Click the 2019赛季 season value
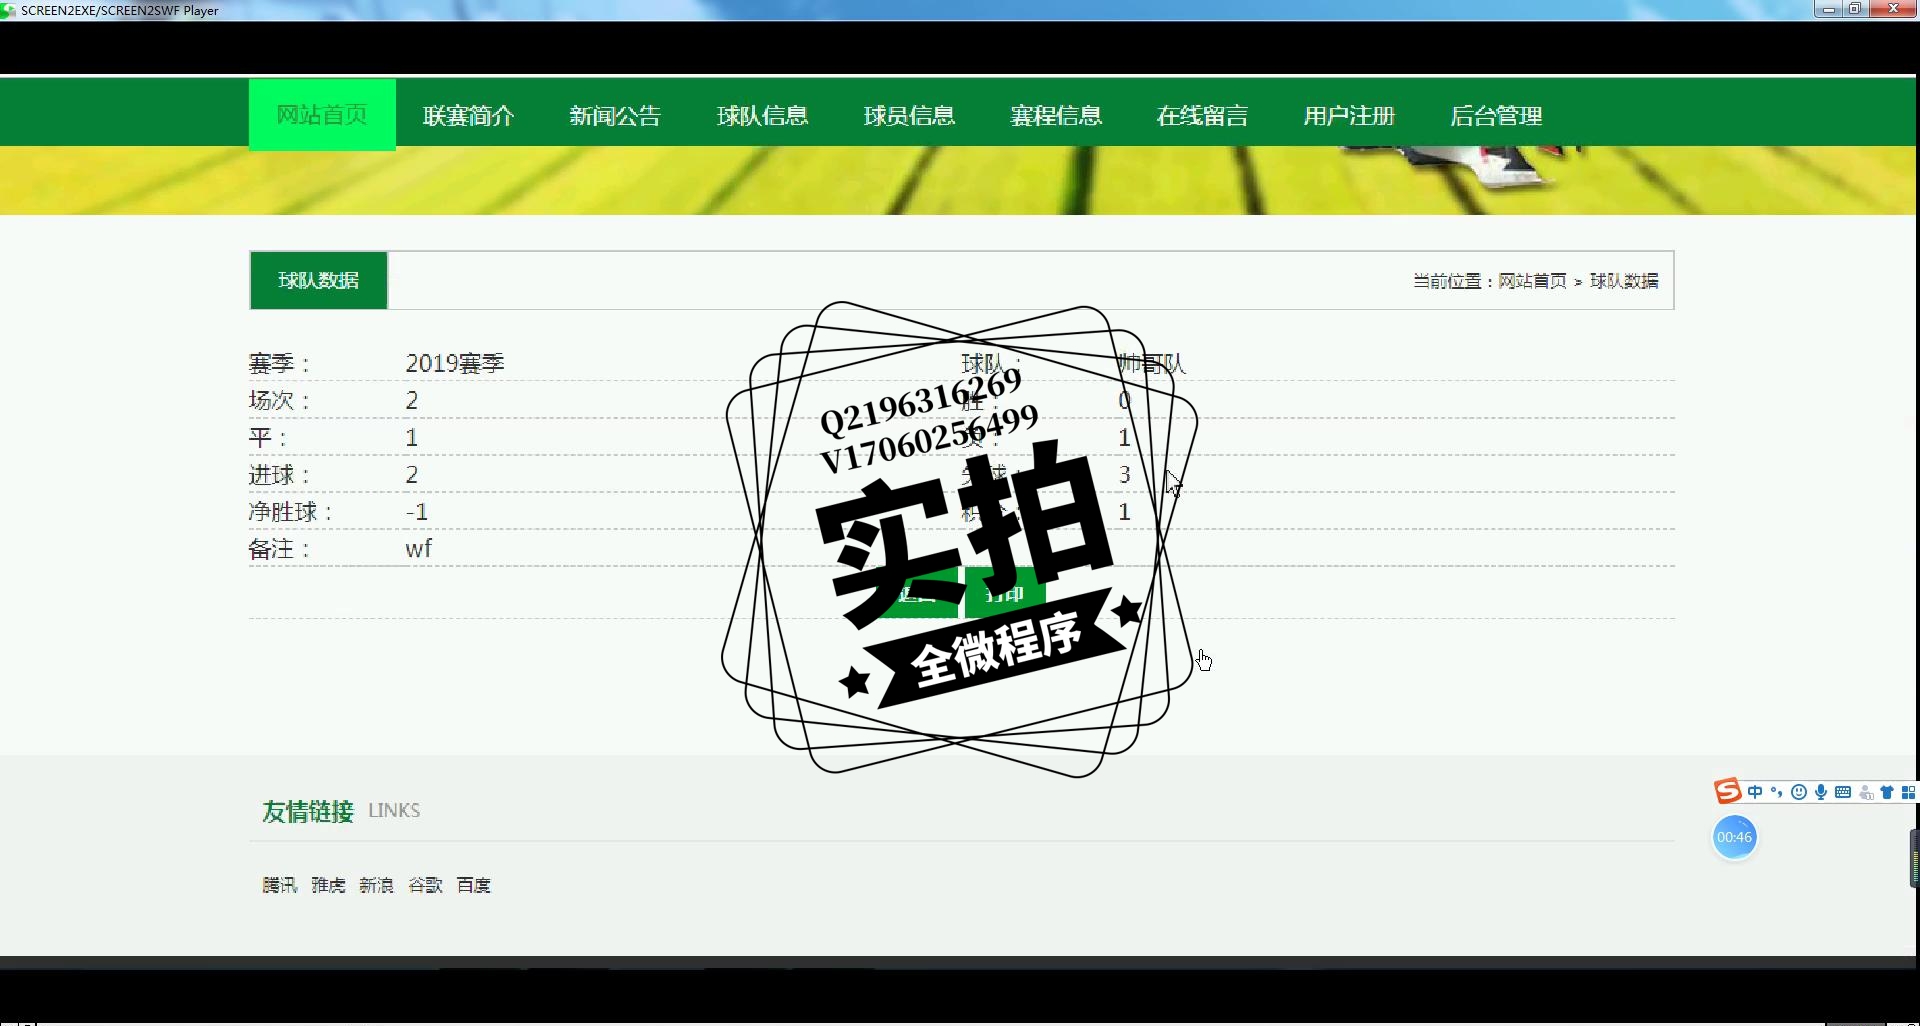Image resolution: width=1920 pixels, height=1026 pixels. click(x=455, y=363)
